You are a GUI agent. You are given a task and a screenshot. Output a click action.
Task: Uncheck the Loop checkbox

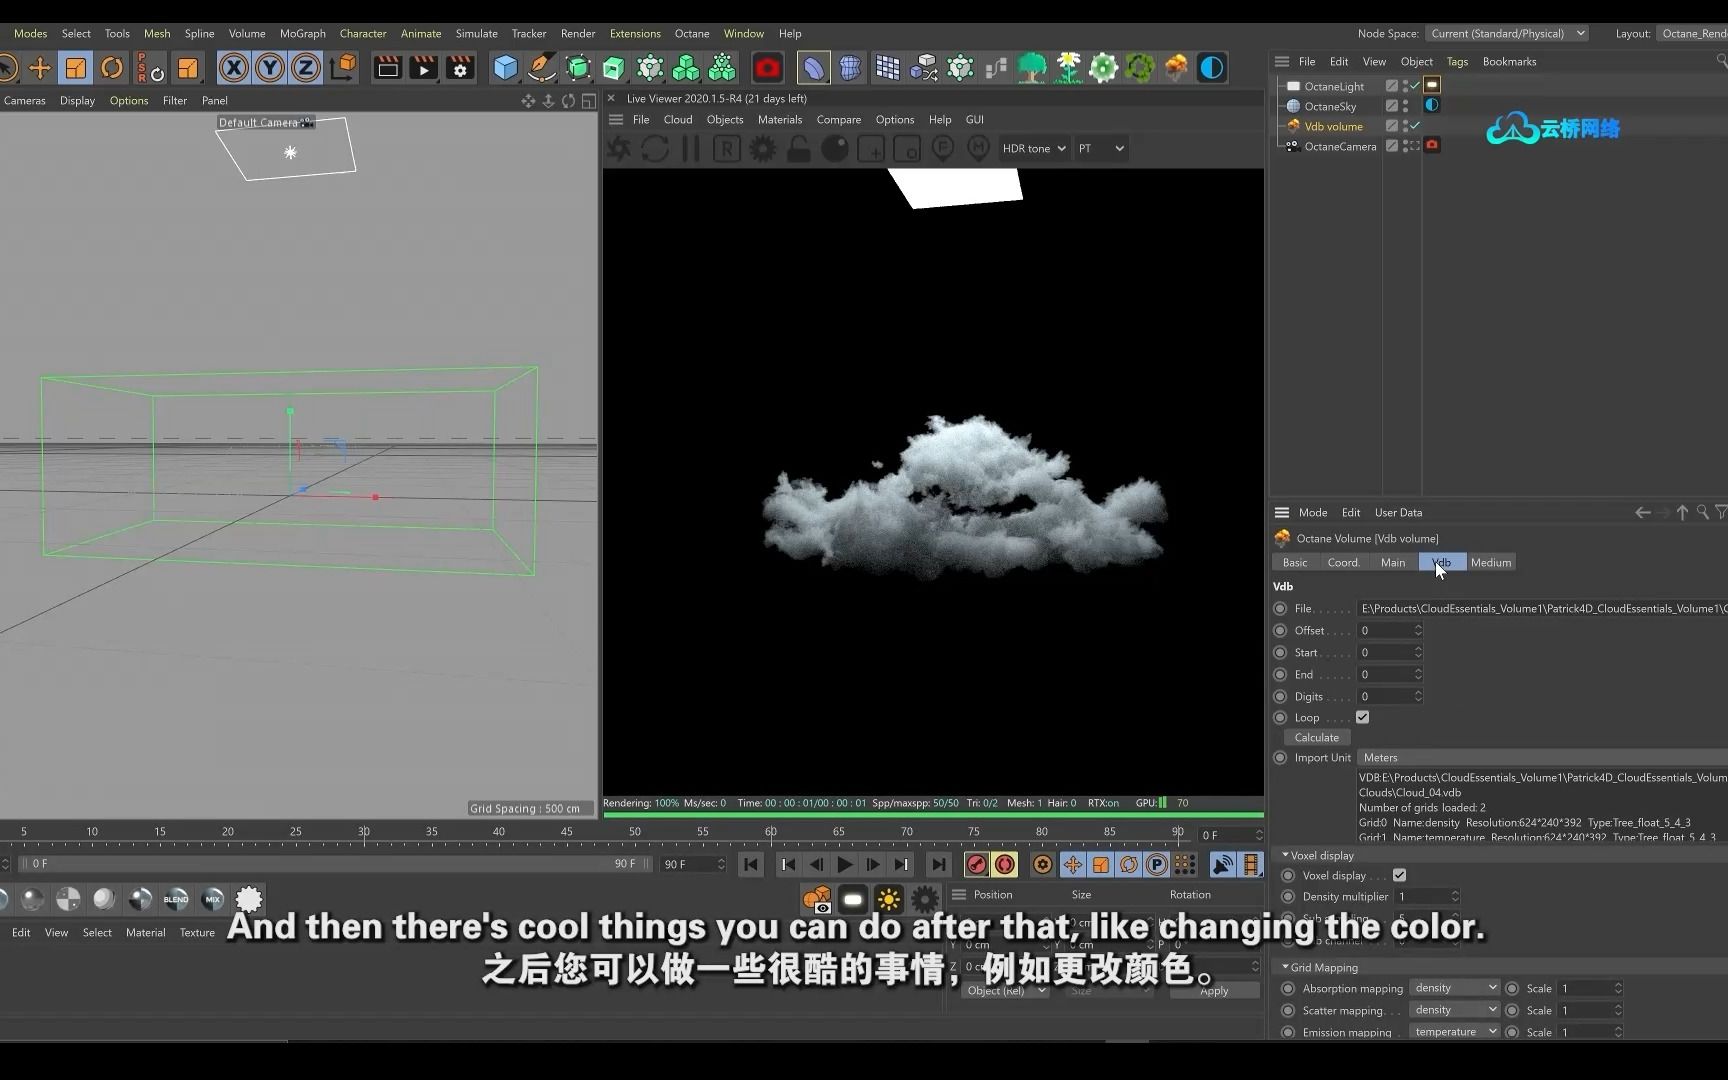[x=1362, y=717]
